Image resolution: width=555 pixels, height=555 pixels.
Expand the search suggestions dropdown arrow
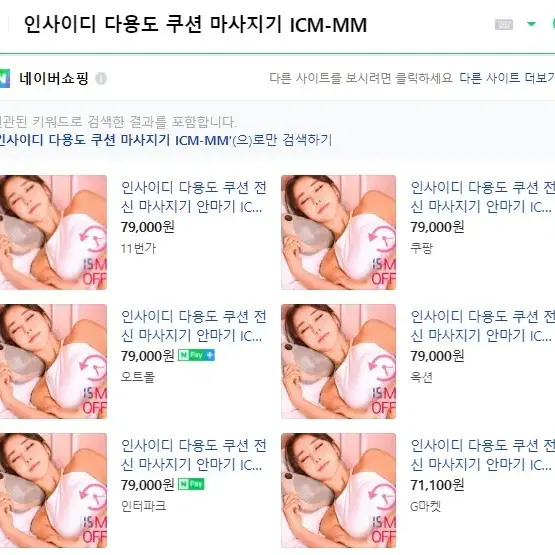point(531,24)
